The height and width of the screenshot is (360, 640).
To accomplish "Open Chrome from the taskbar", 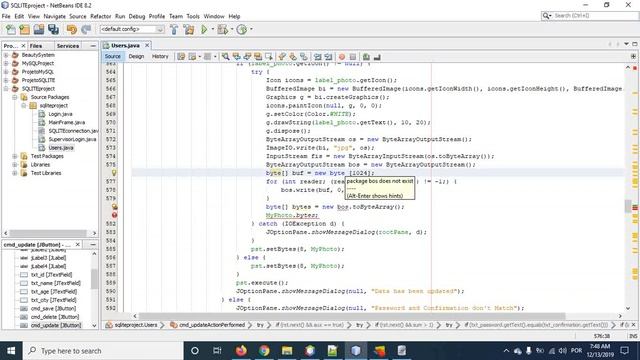I will (264, 351).
